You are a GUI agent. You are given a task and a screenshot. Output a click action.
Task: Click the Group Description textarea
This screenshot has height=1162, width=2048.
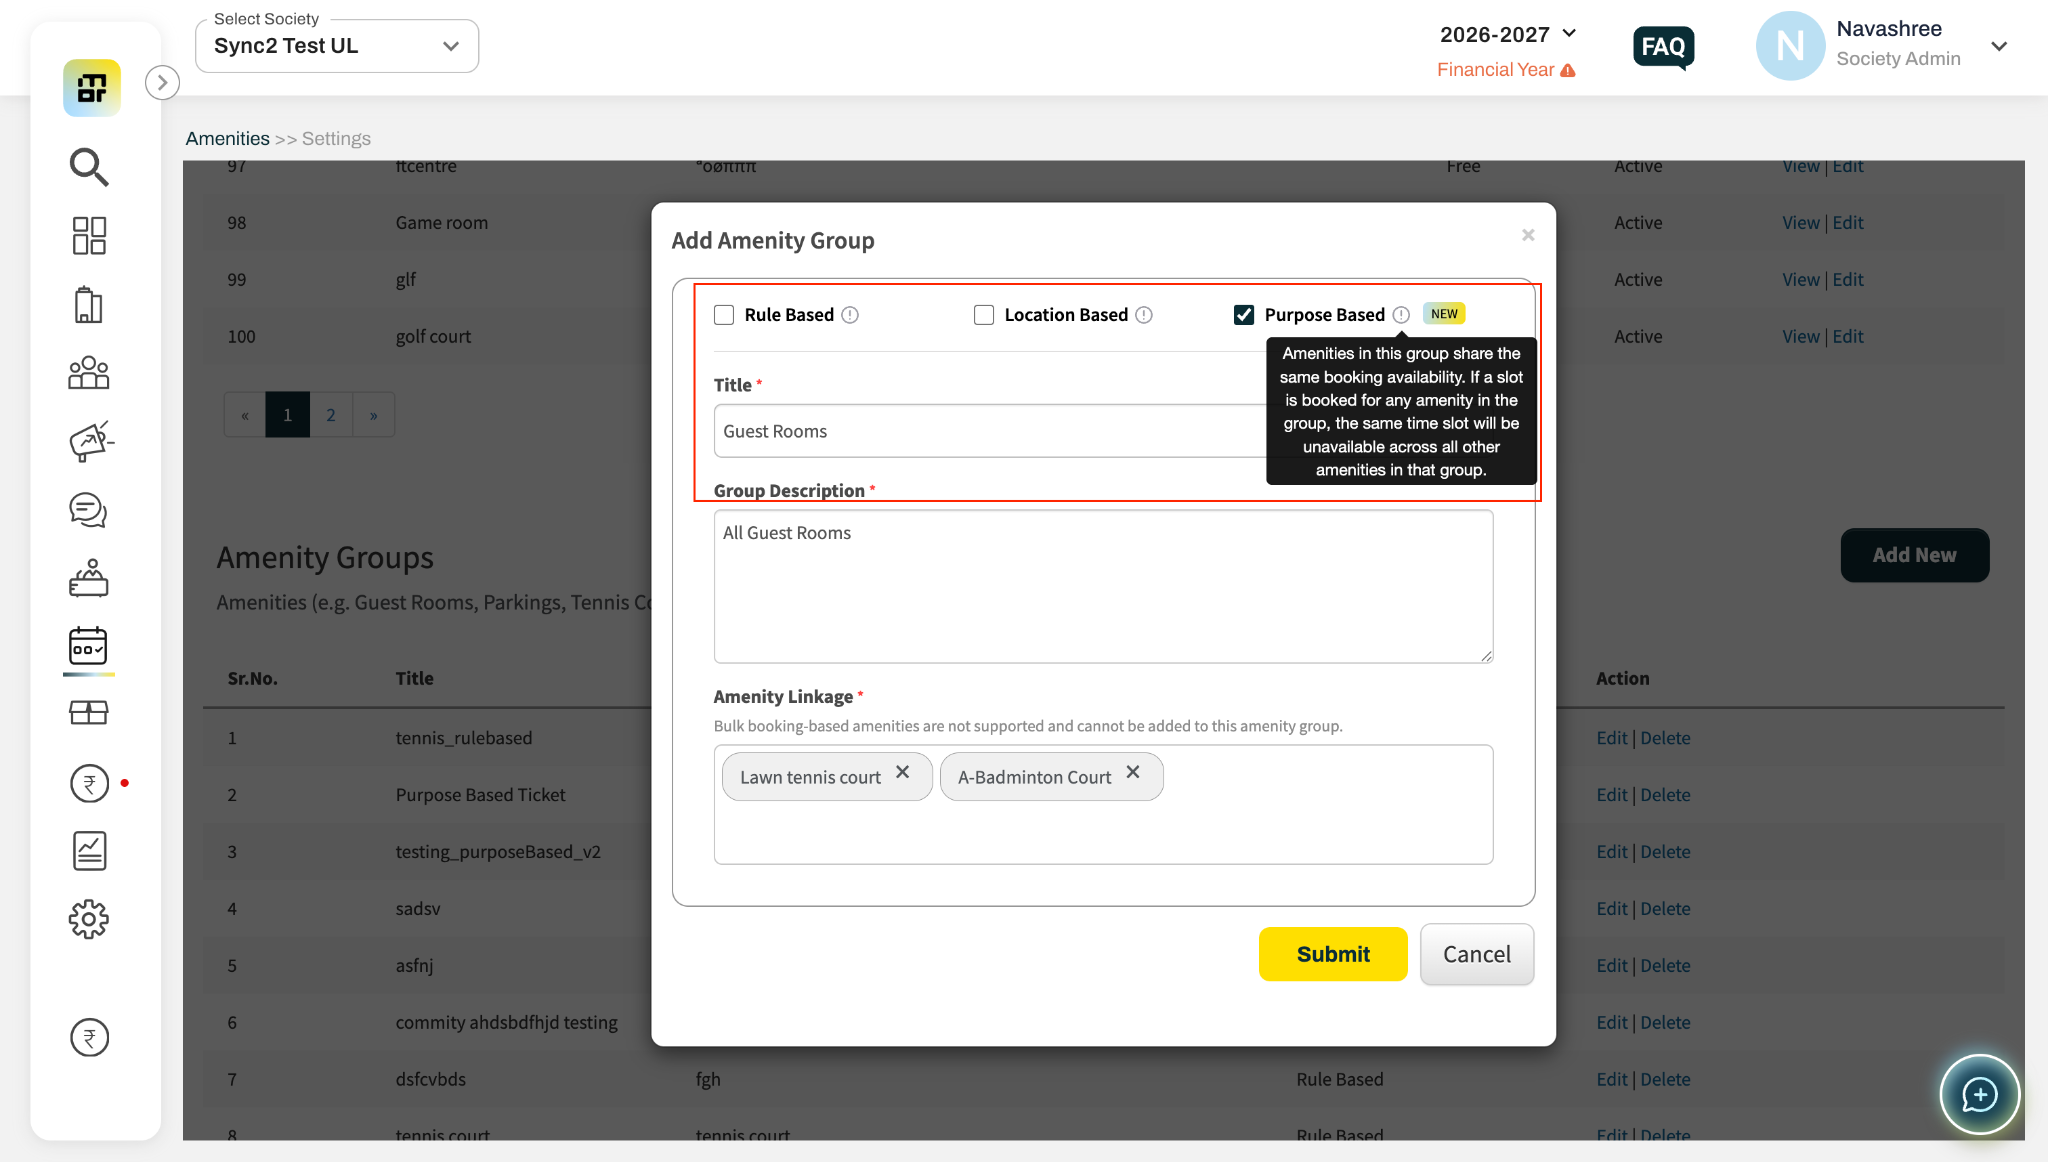1103,586
